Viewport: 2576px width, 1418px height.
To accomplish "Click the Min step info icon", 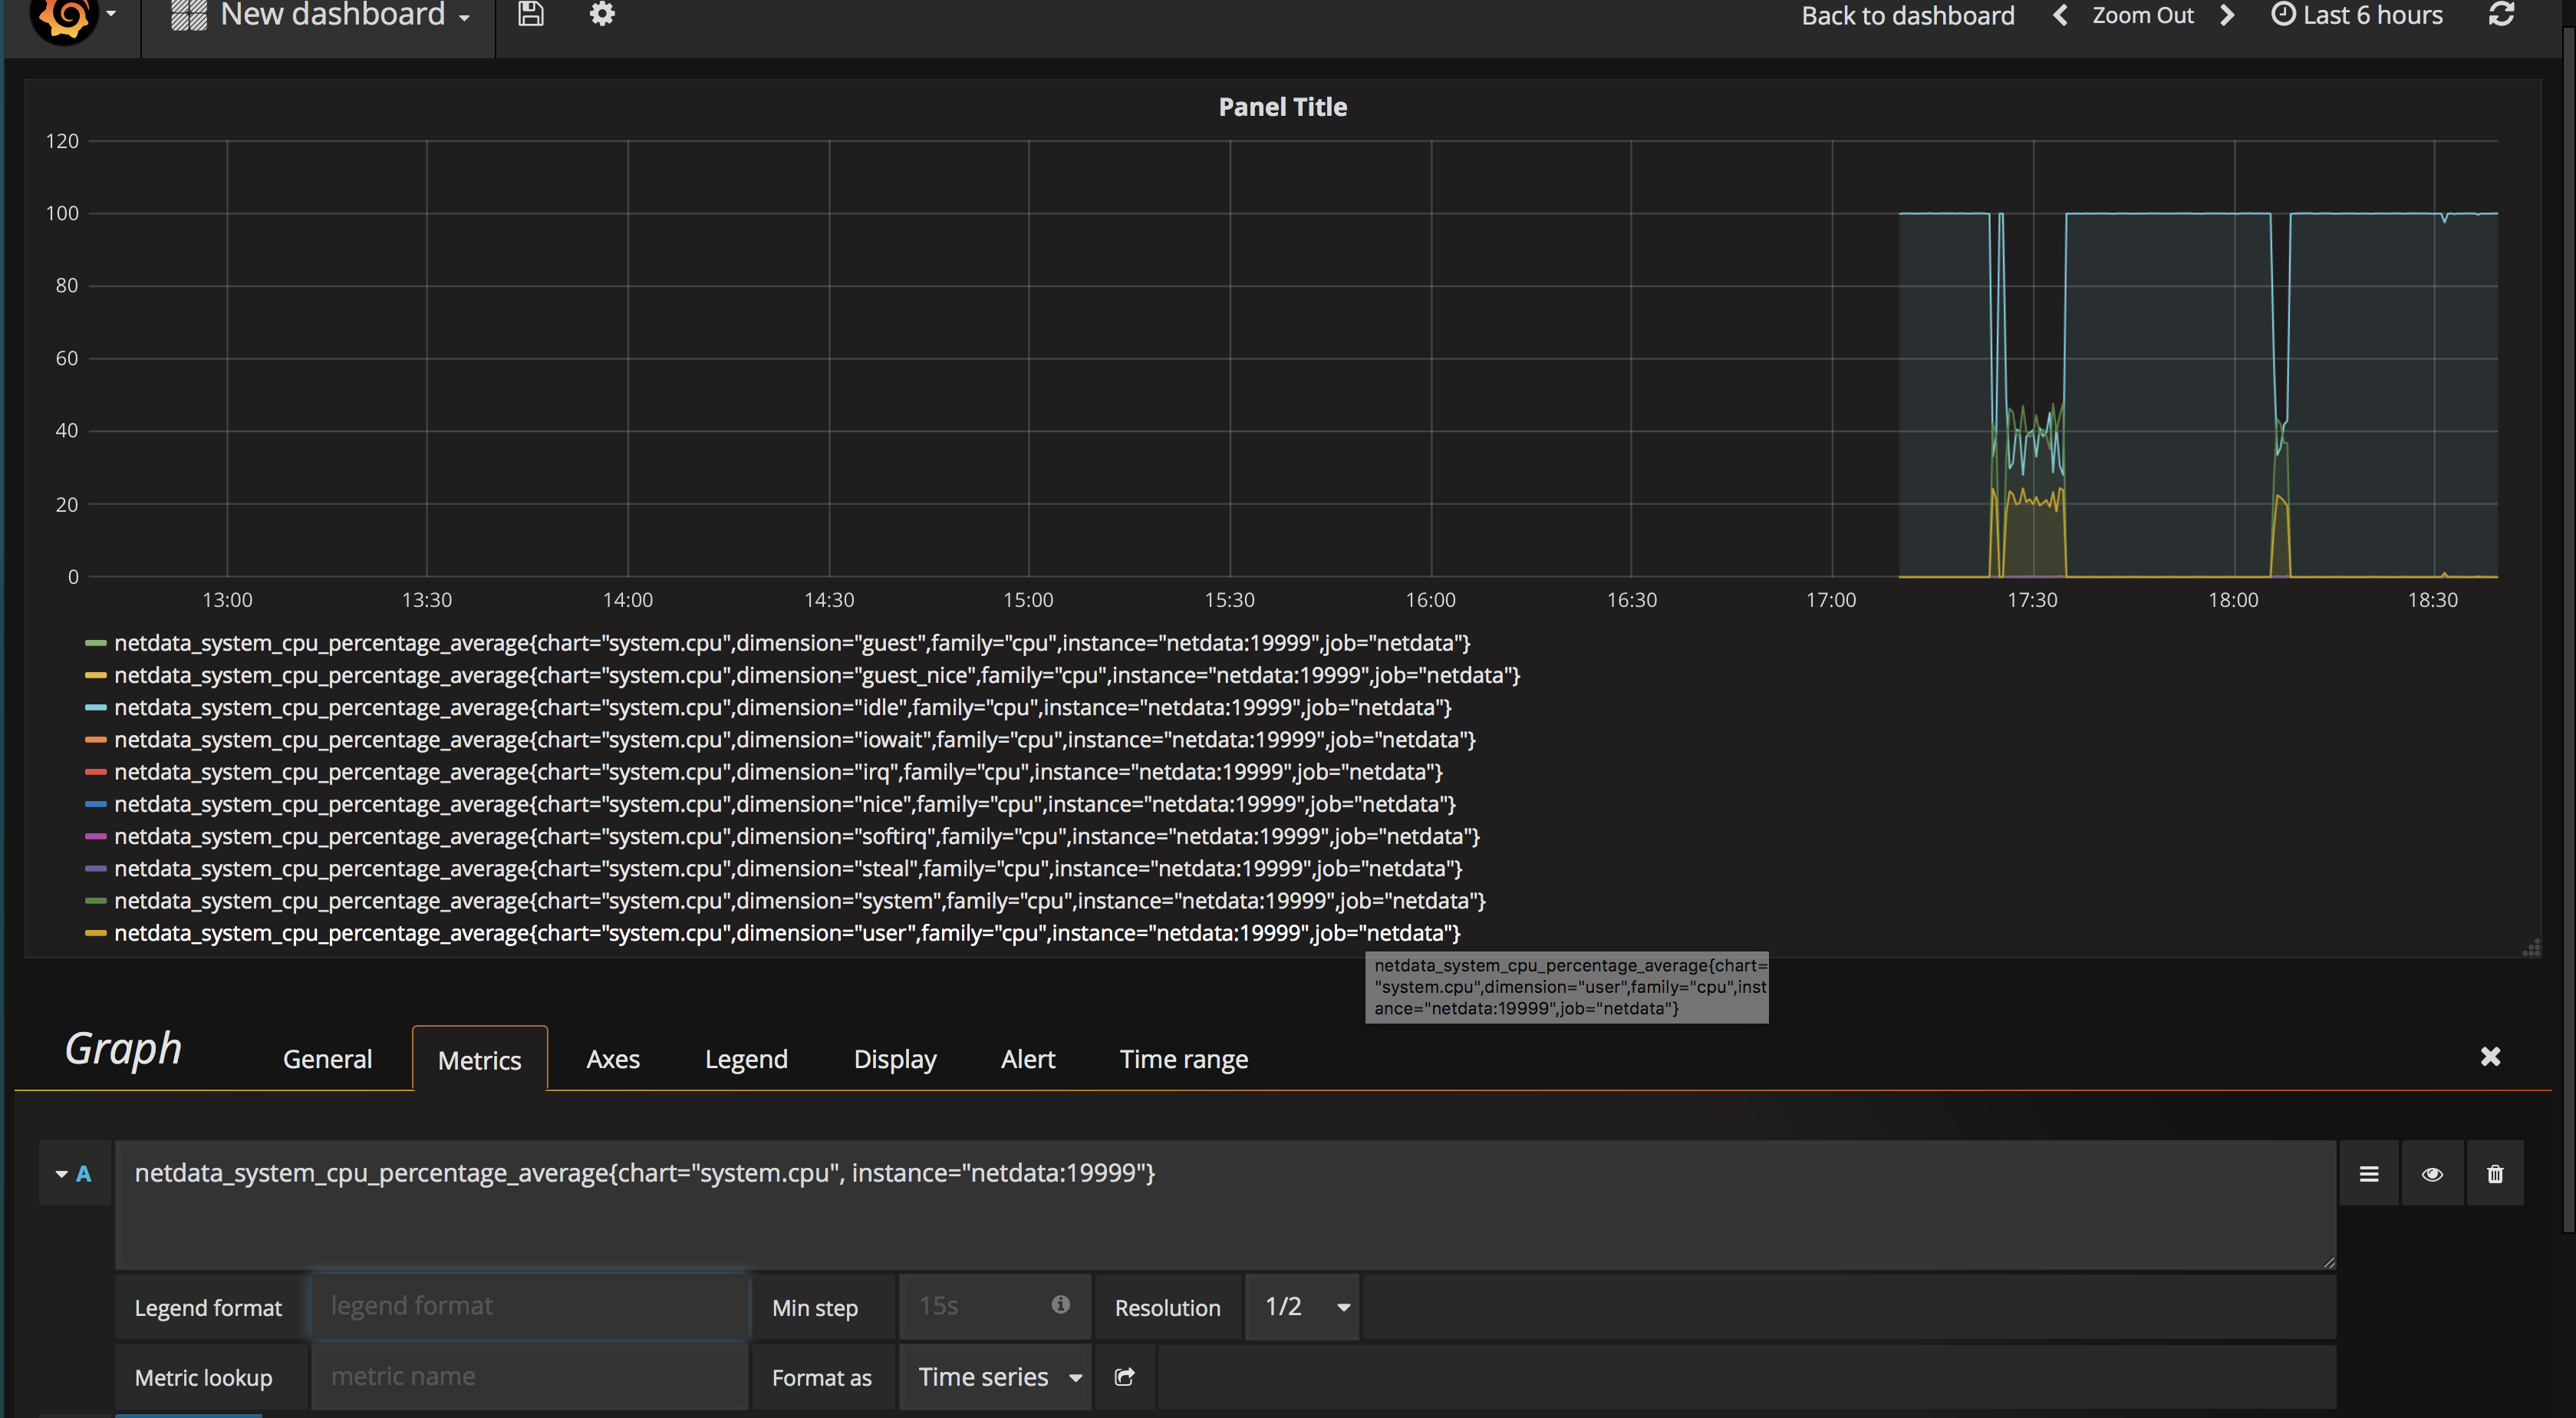I will click(1061, 1304).
